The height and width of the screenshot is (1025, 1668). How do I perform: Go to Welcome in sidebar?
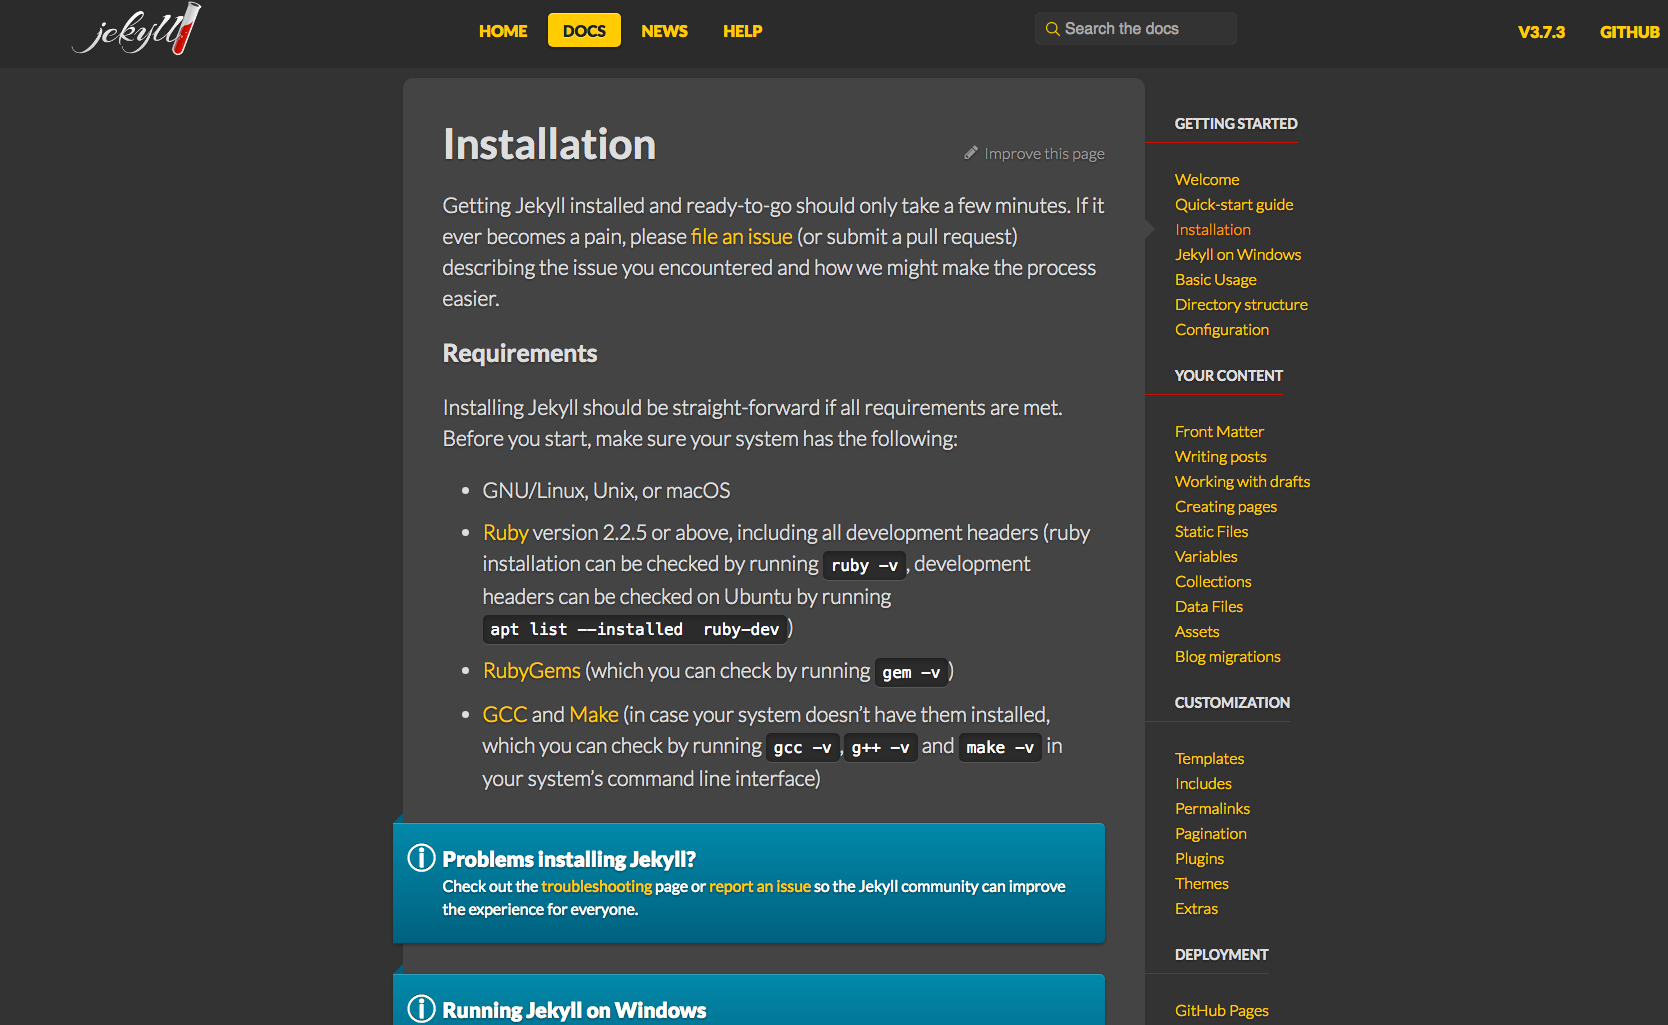[1207, 180]
